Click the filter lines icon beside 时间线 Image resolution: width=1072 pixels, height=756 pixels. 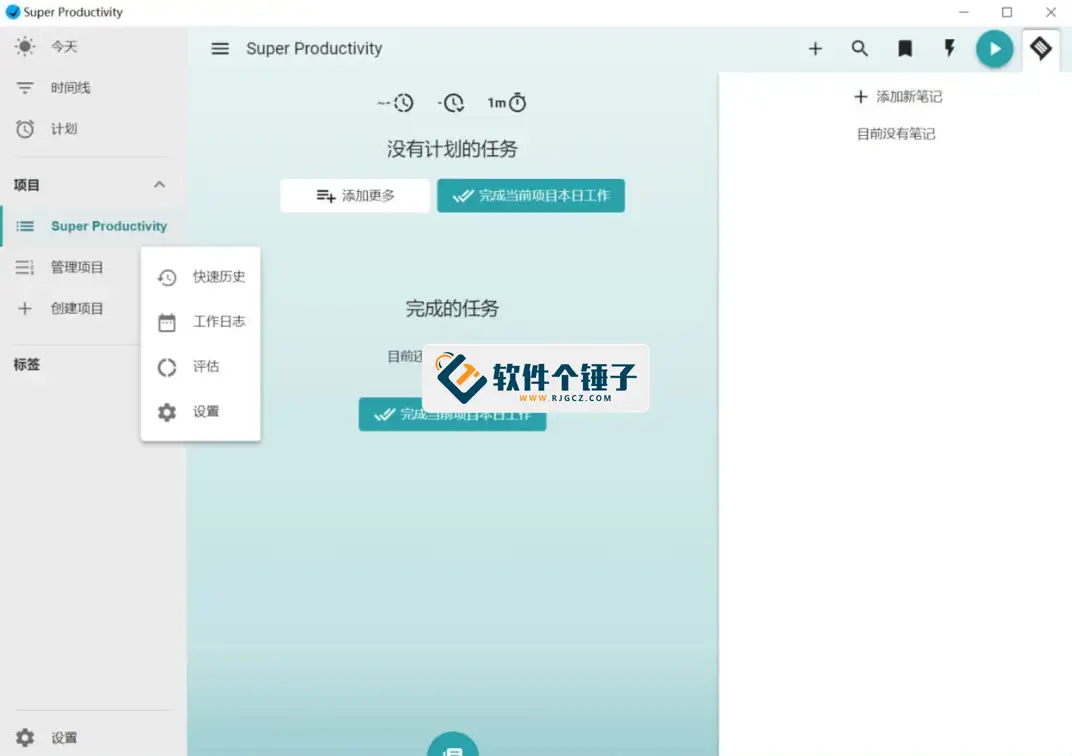[x=25, y=87]
